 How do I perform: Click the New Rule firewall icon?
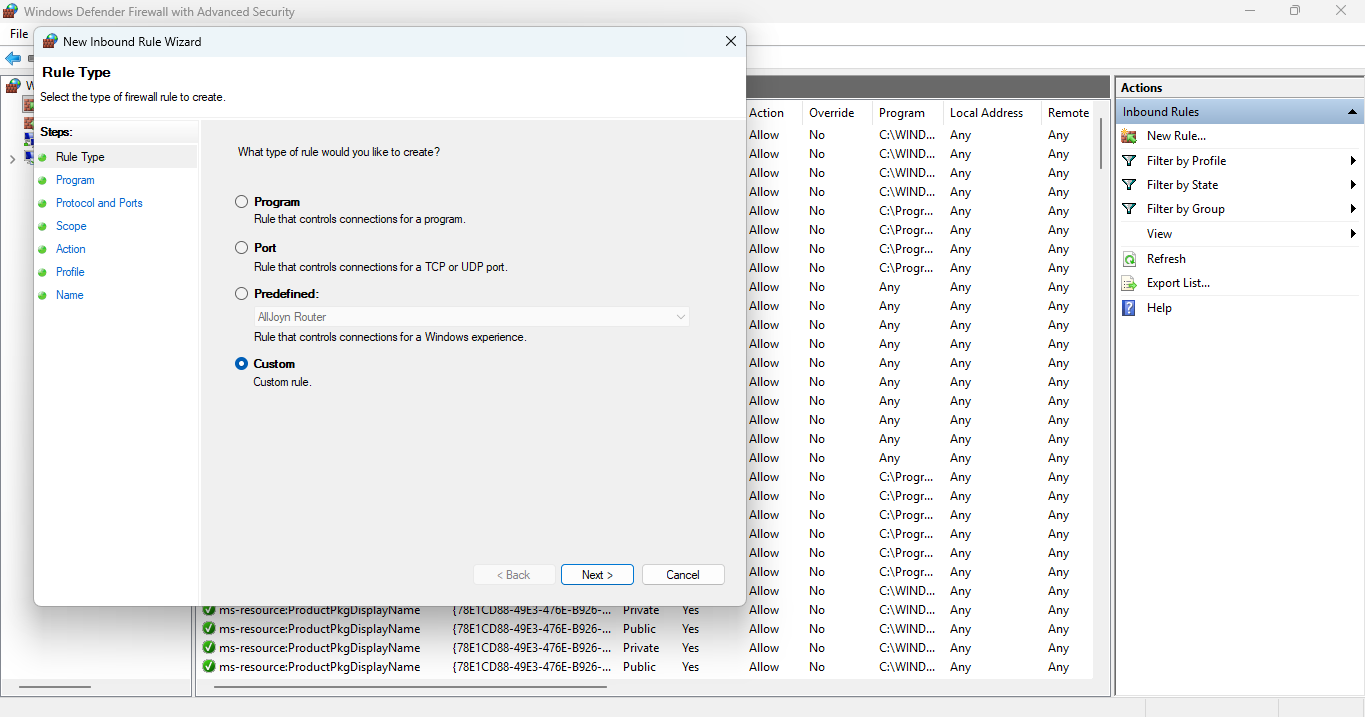[1129, 136]
